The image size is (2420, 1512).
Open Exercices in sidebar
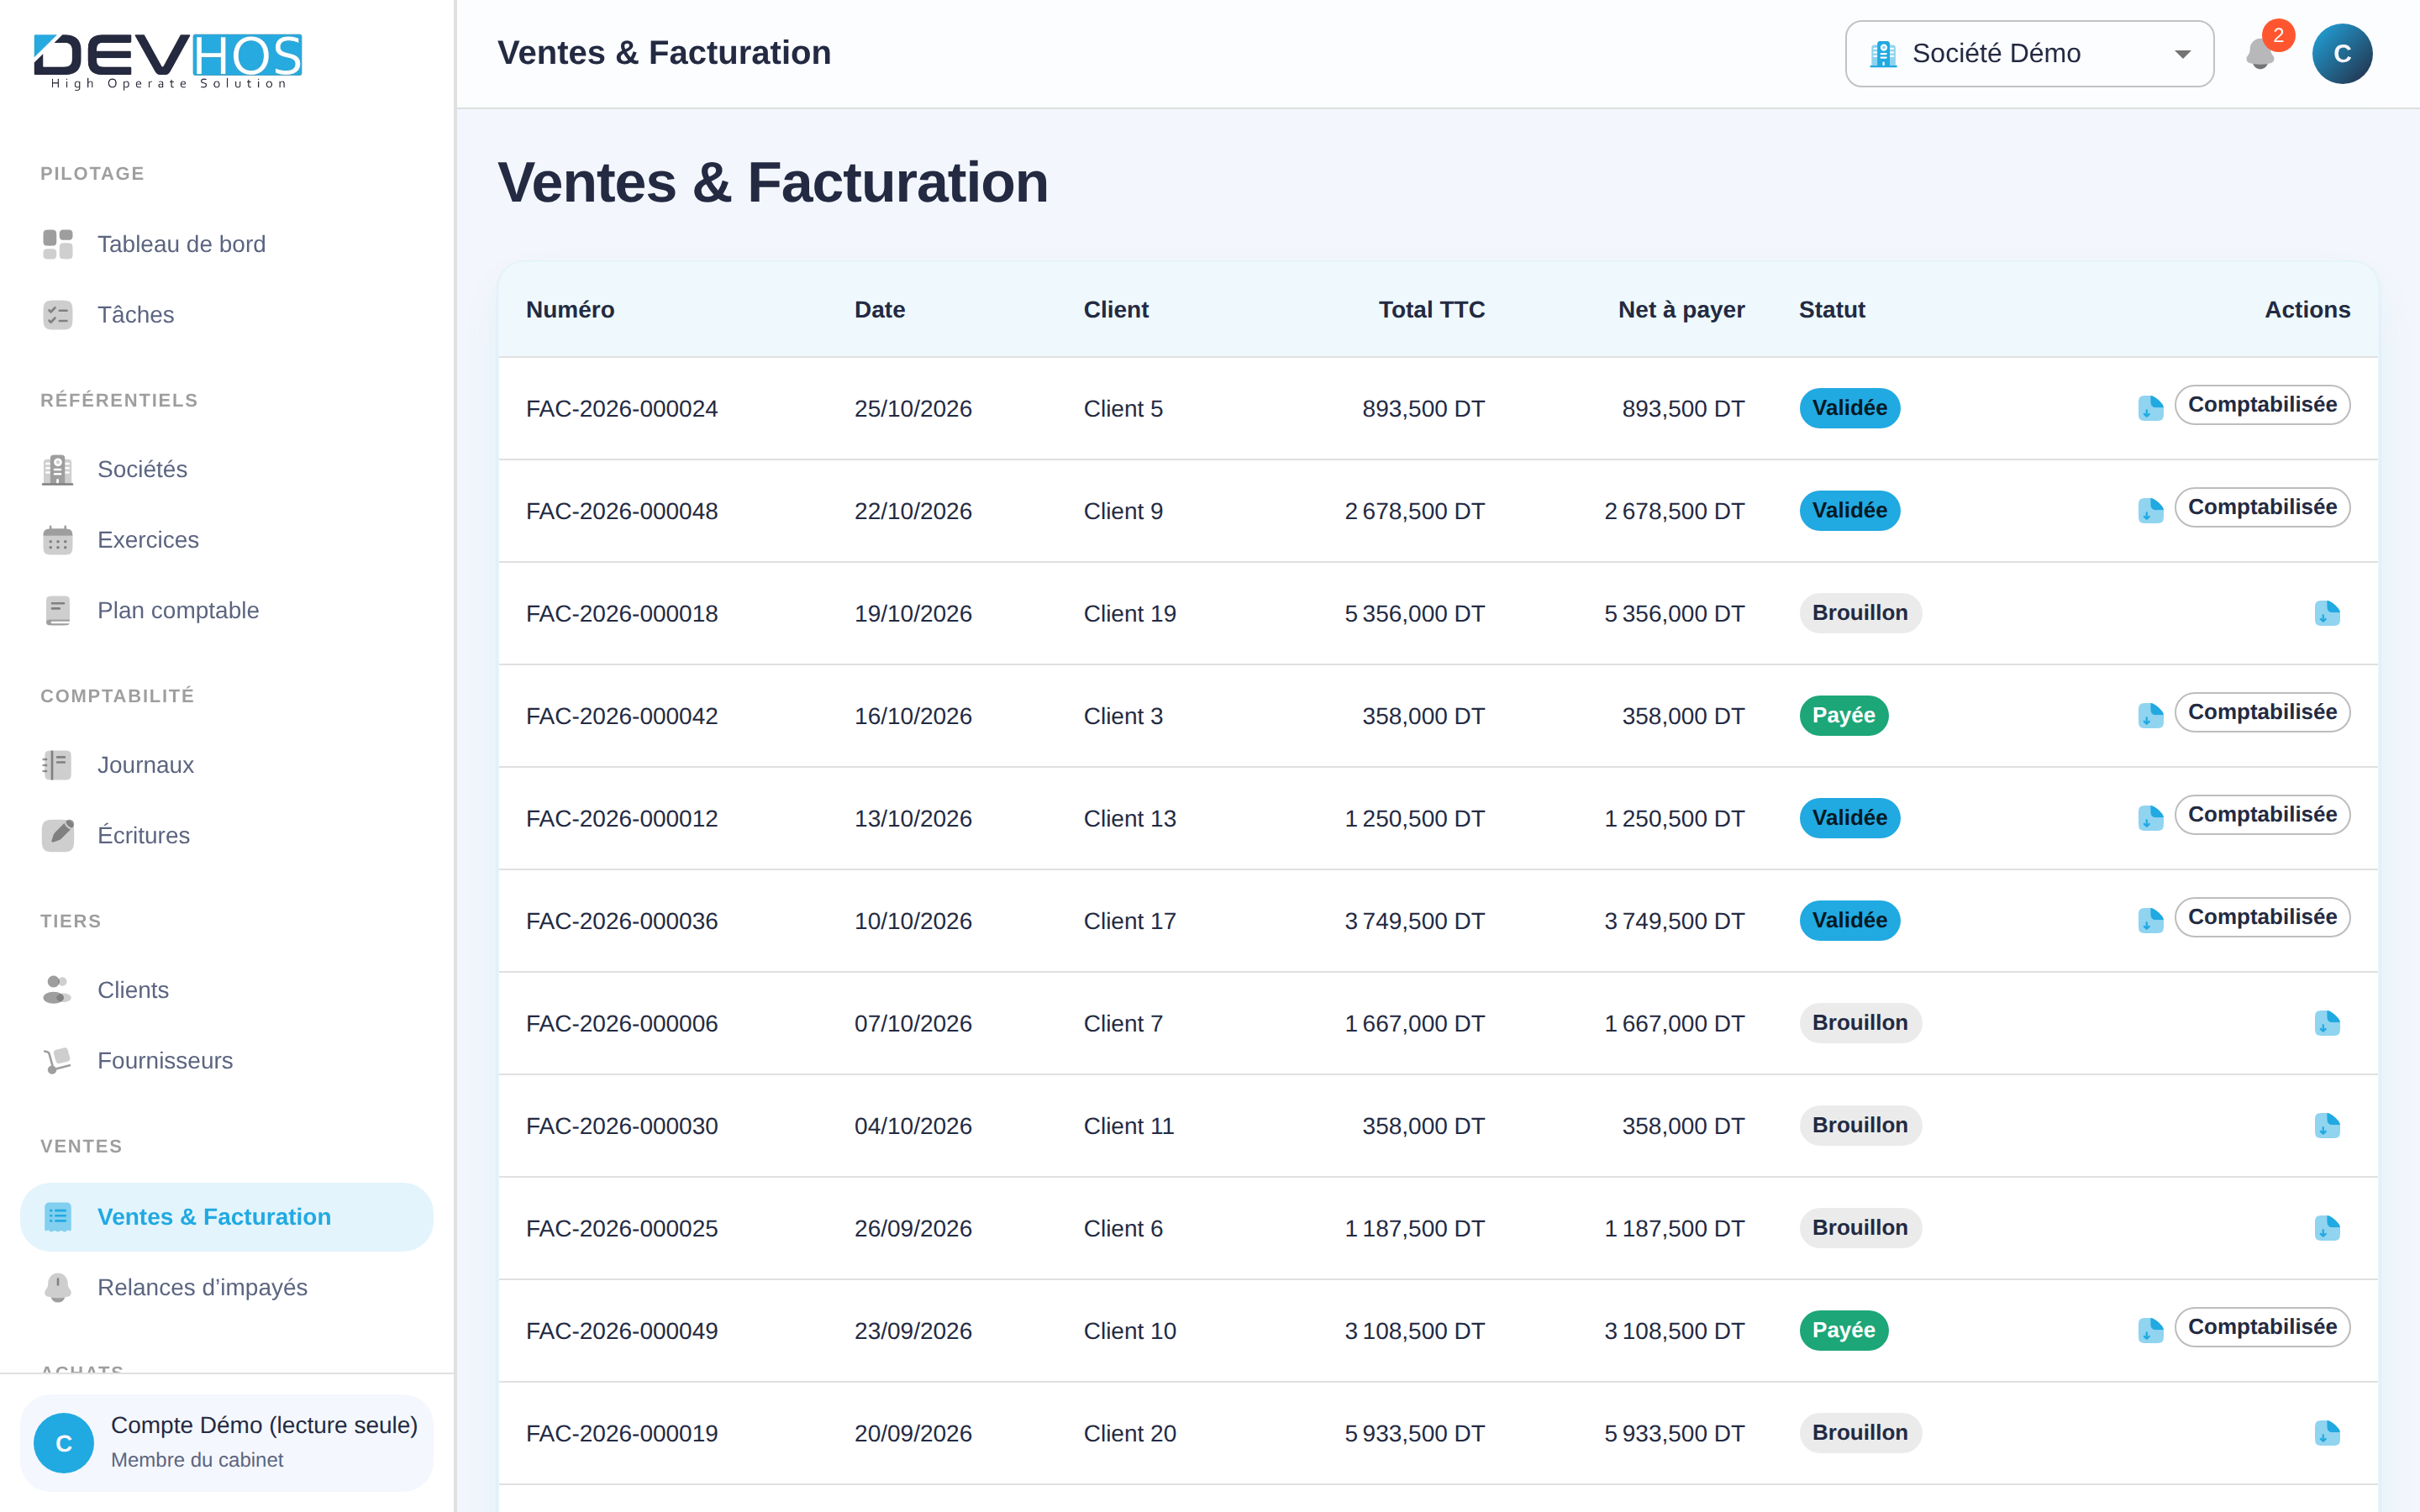click(x=226, y=540)
